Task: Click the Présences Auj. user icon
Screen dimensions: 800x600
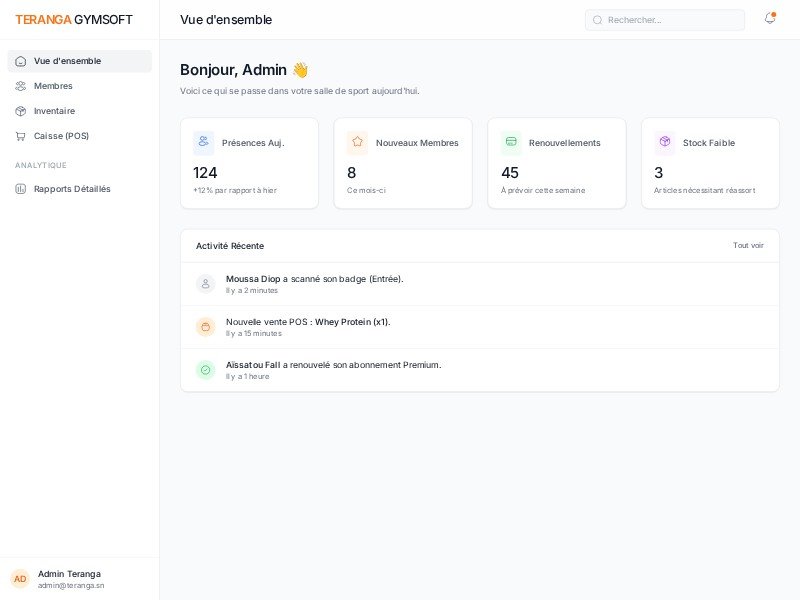Action: click(204, 142)
